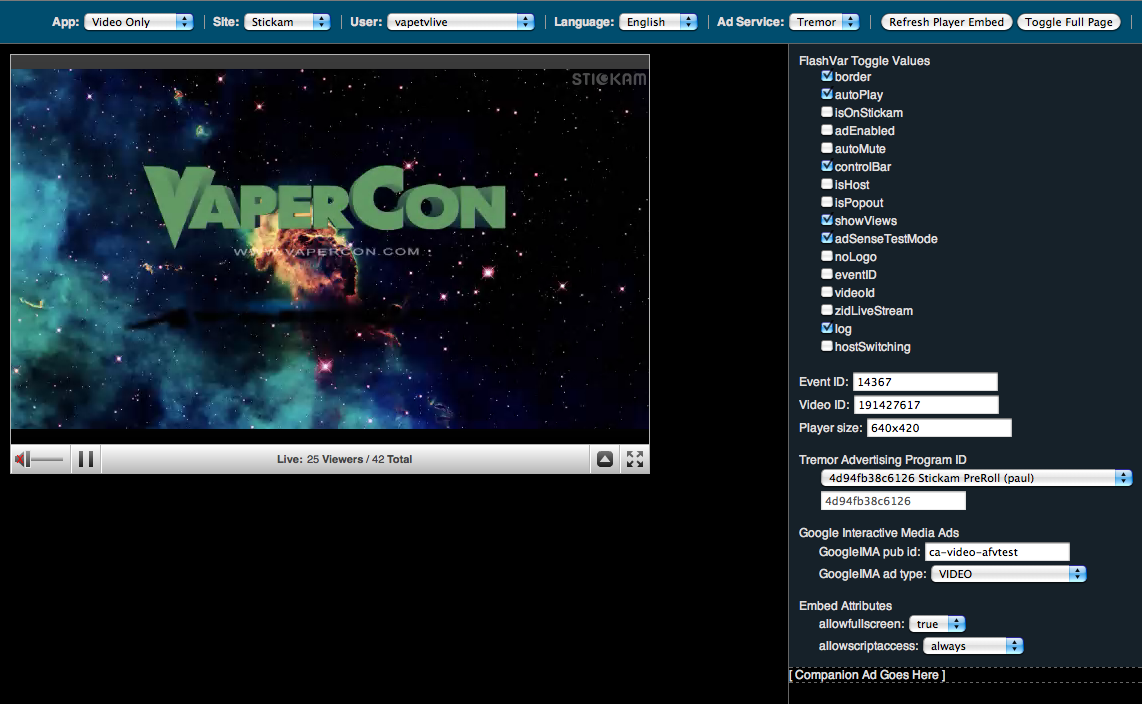Uncheck controlBar toggle value
The width and height of the screenshot is (1142, 704).
tap(827, 166)
